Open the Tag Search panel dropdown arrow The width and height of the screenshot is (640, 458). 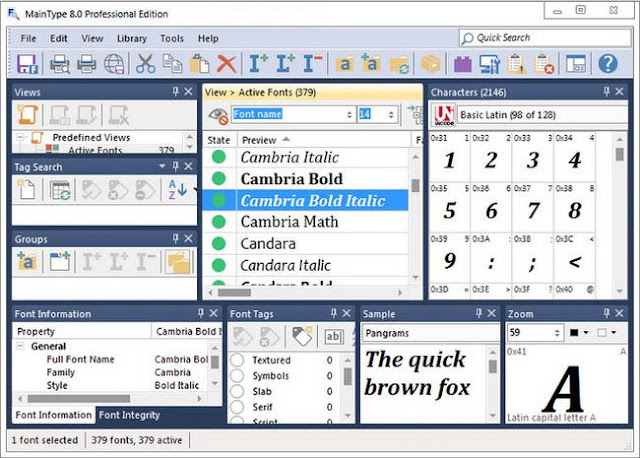pos(162,166)
